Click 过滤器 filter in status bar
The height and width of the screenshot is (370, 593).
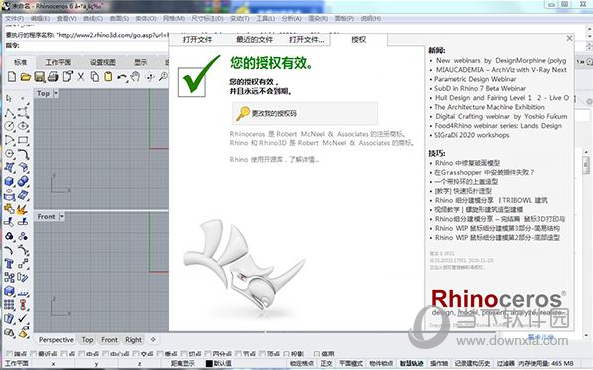click(x=506, y=364)
